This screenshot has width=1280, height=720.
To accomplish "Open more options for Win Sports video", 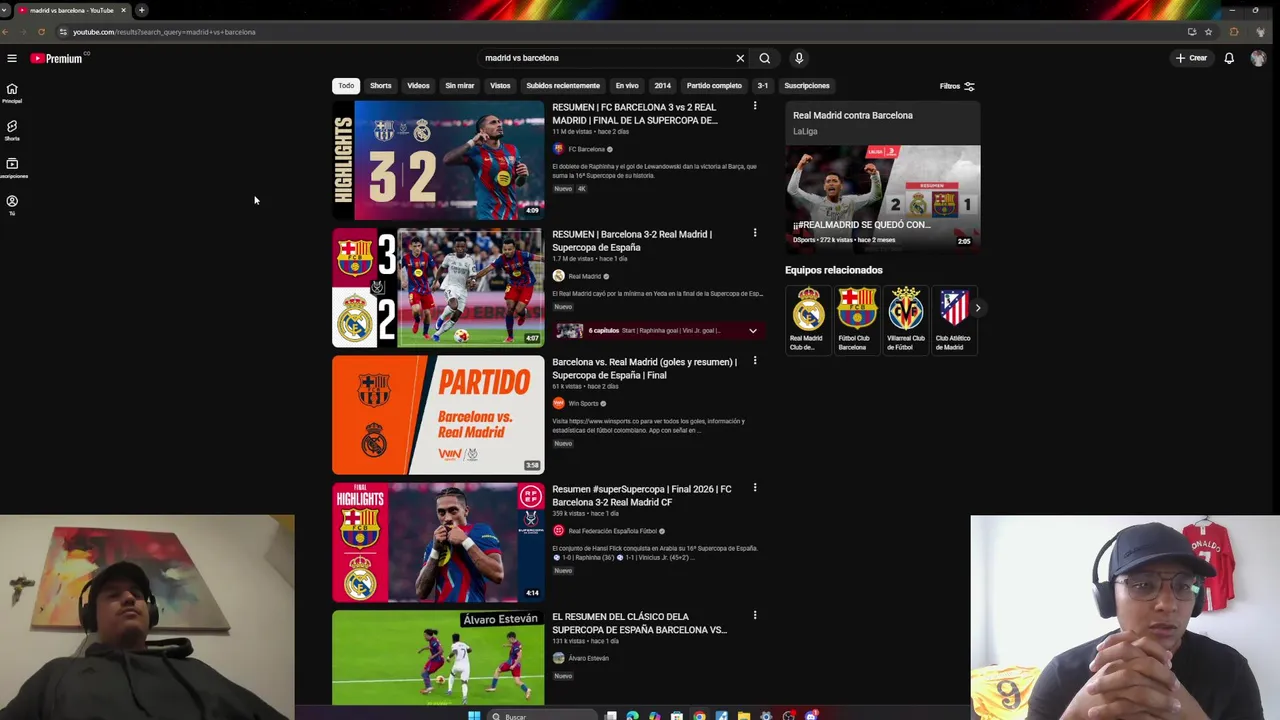I will [x=755, y=360].
